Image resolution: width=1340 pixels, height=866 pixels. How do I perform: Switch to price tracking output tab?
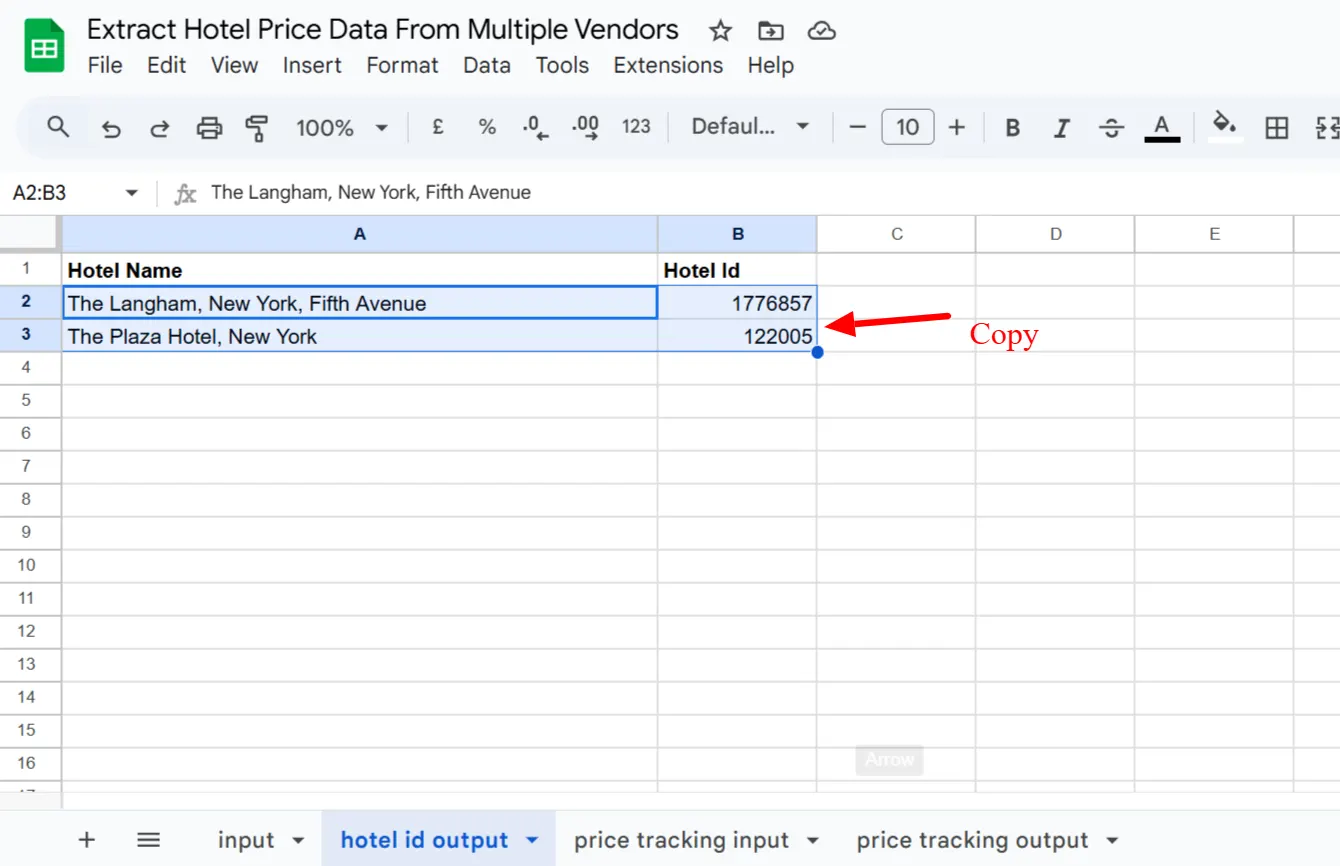click(x=972, y=840)
